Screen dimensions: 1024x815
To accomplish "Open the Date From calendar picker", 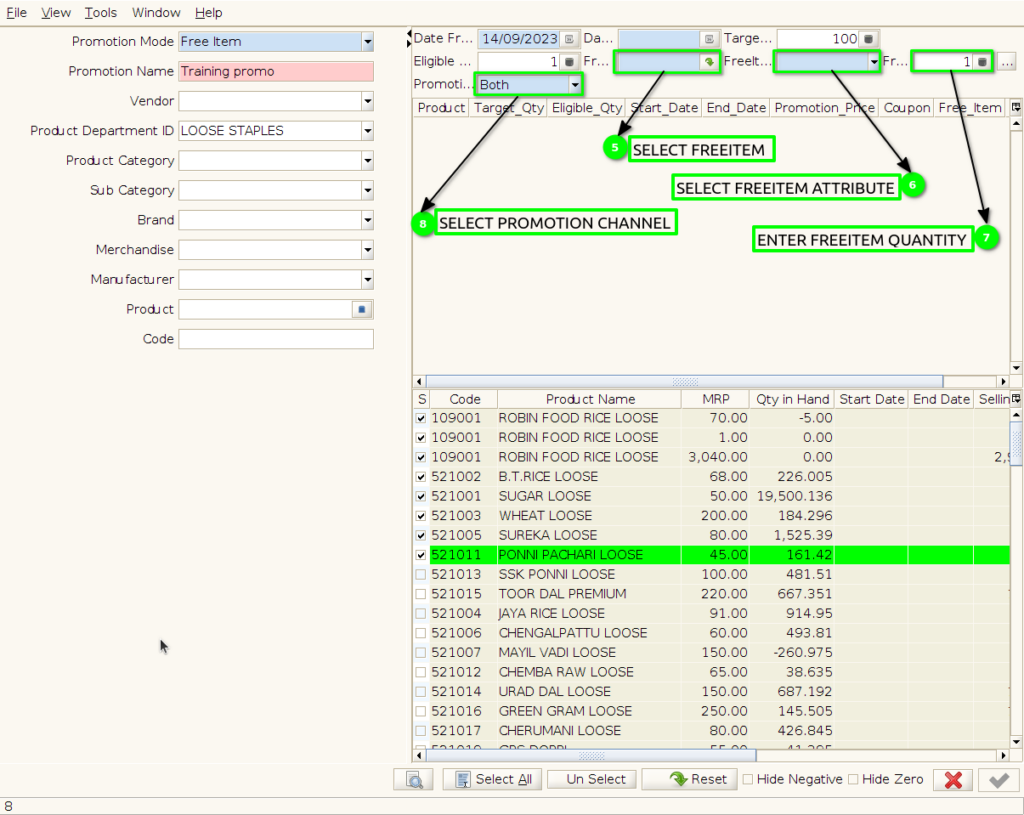I will click(569, 39).
